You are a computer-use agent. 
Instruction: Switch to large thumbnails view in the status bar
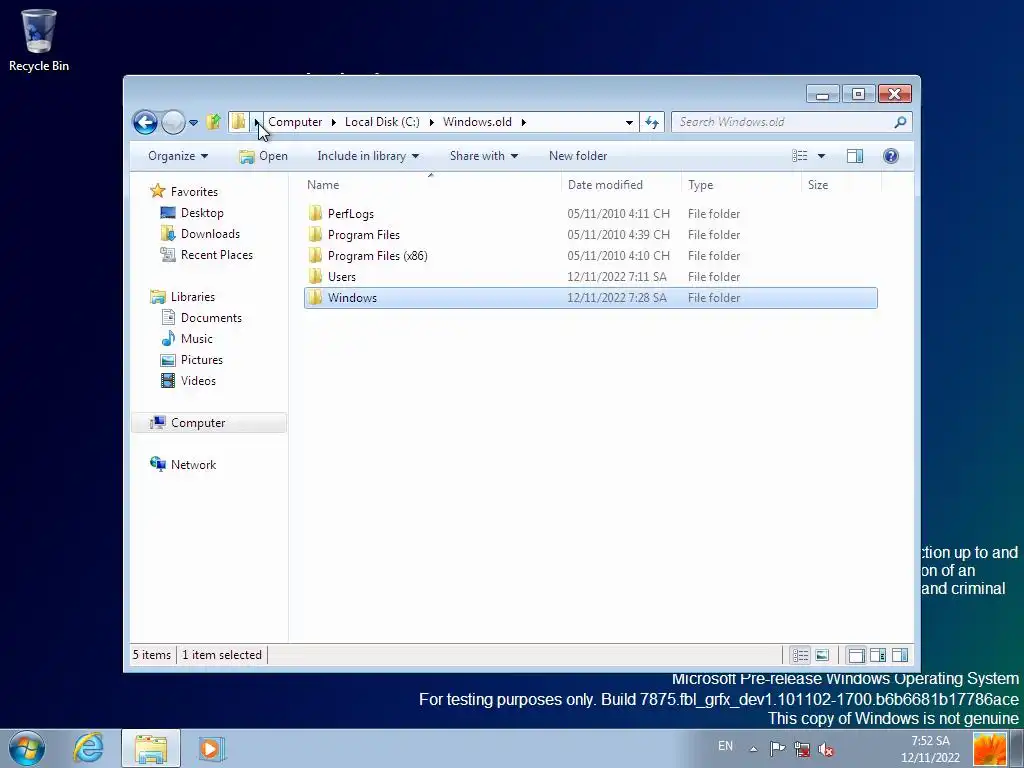[822, 655]
